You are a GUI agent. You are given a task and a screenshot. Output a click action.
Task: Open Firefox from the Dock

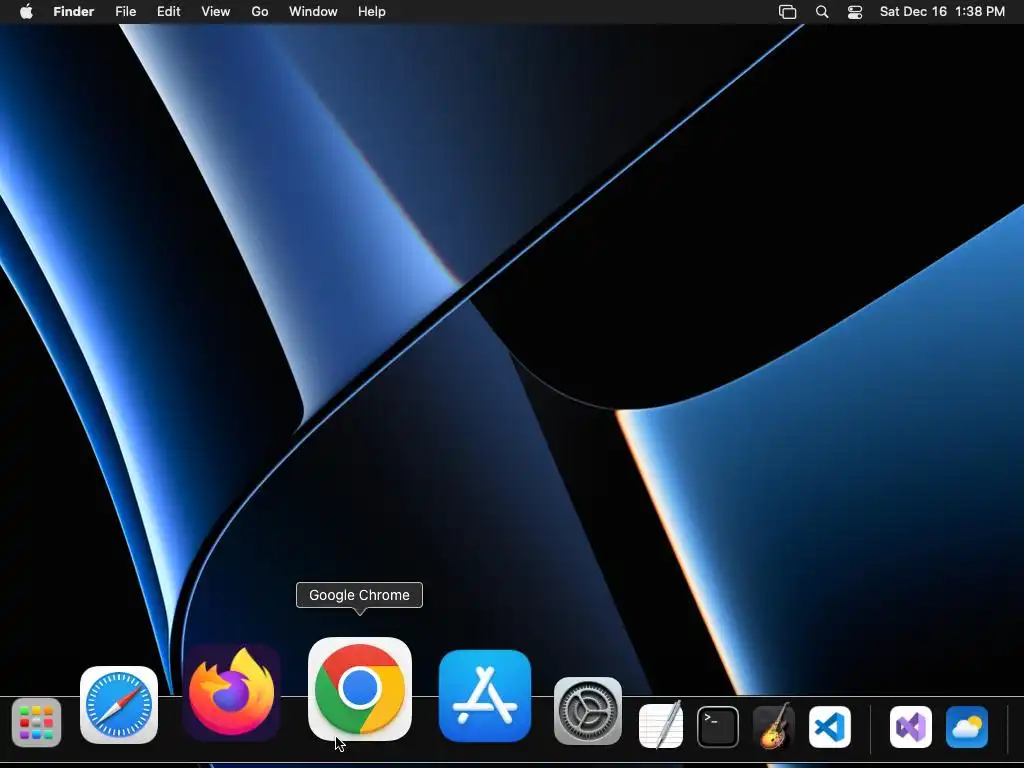tap(232, 694)
